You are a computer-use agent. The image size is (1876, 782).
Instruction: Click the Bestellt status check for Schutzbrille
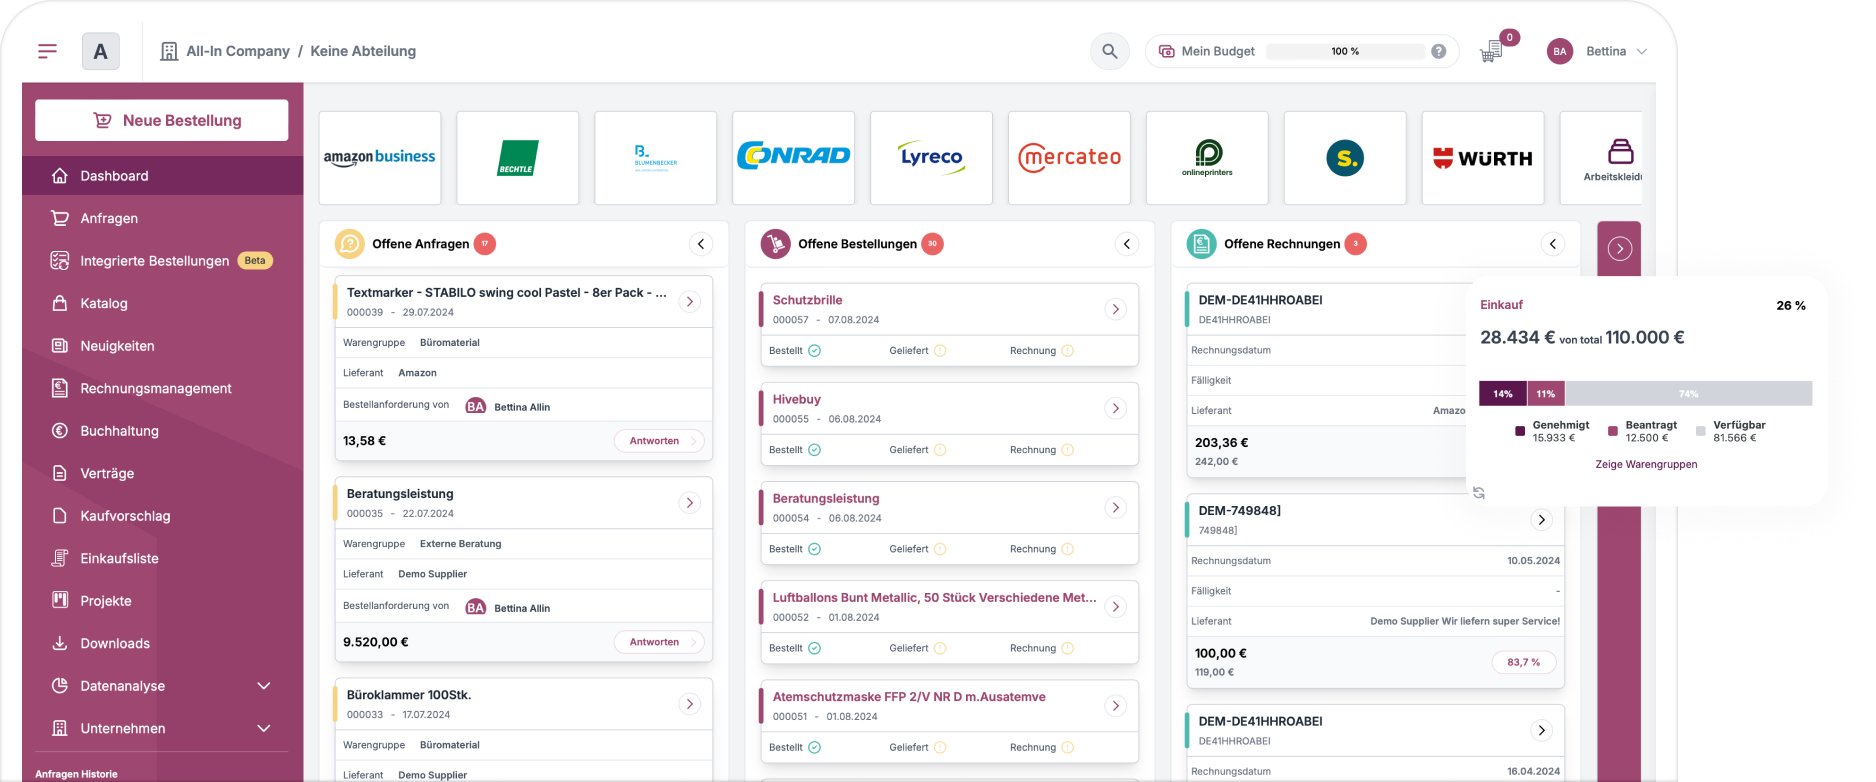point(814,351)
